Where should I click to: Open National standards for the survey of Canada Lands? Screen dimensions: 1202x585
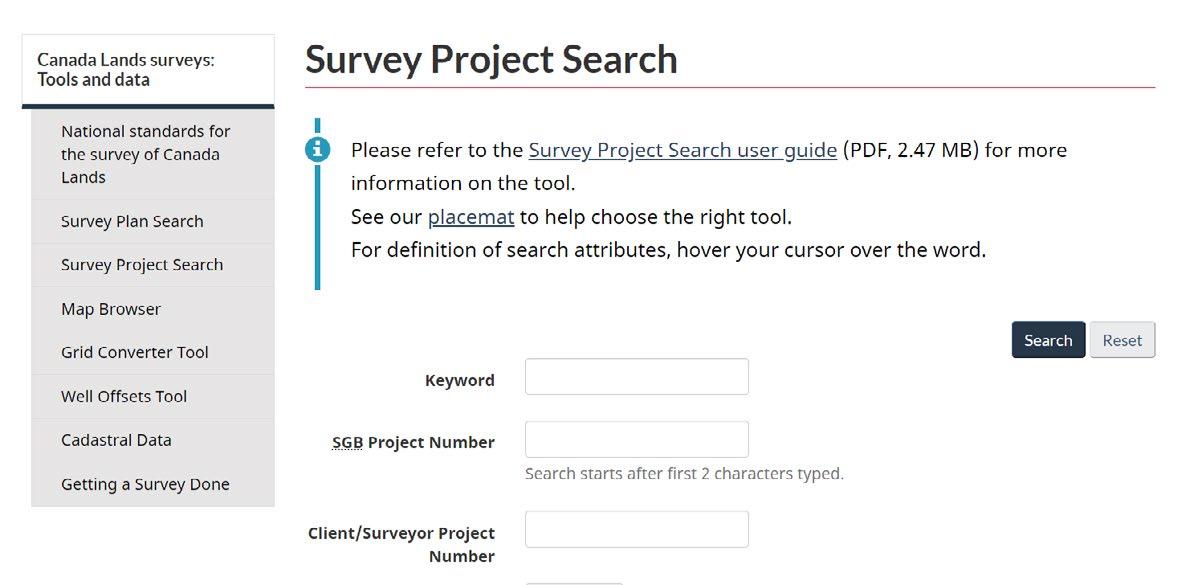(146, 154)
